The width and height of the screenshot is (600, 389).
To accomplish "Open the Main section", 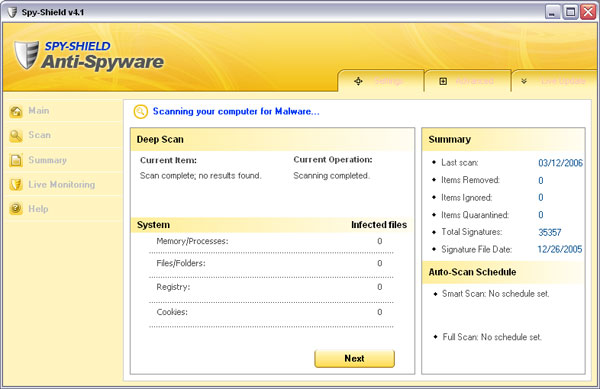I will pyautogui.click(x=39, y=111).
